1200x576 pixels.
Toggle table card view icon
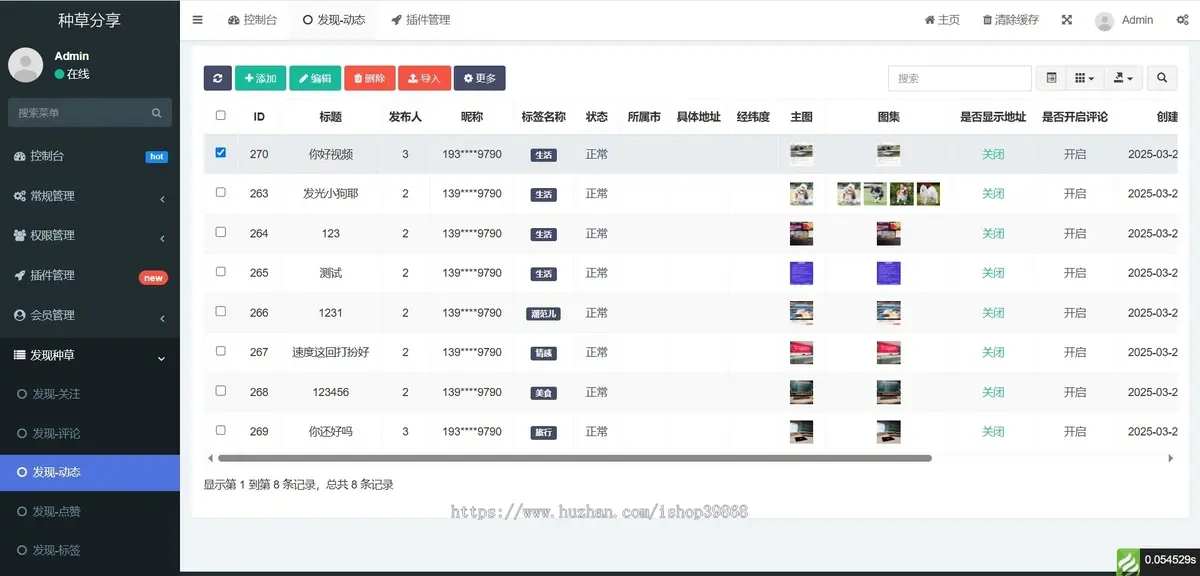click(1051, 78)
